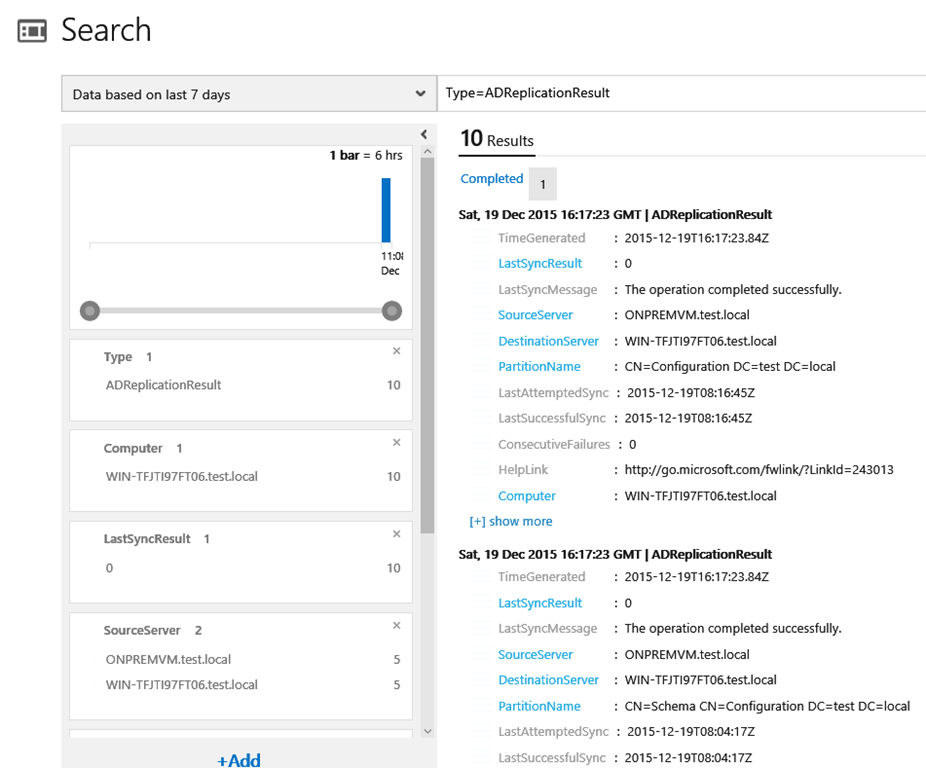Click the right time range slider handle

point(391,311)
